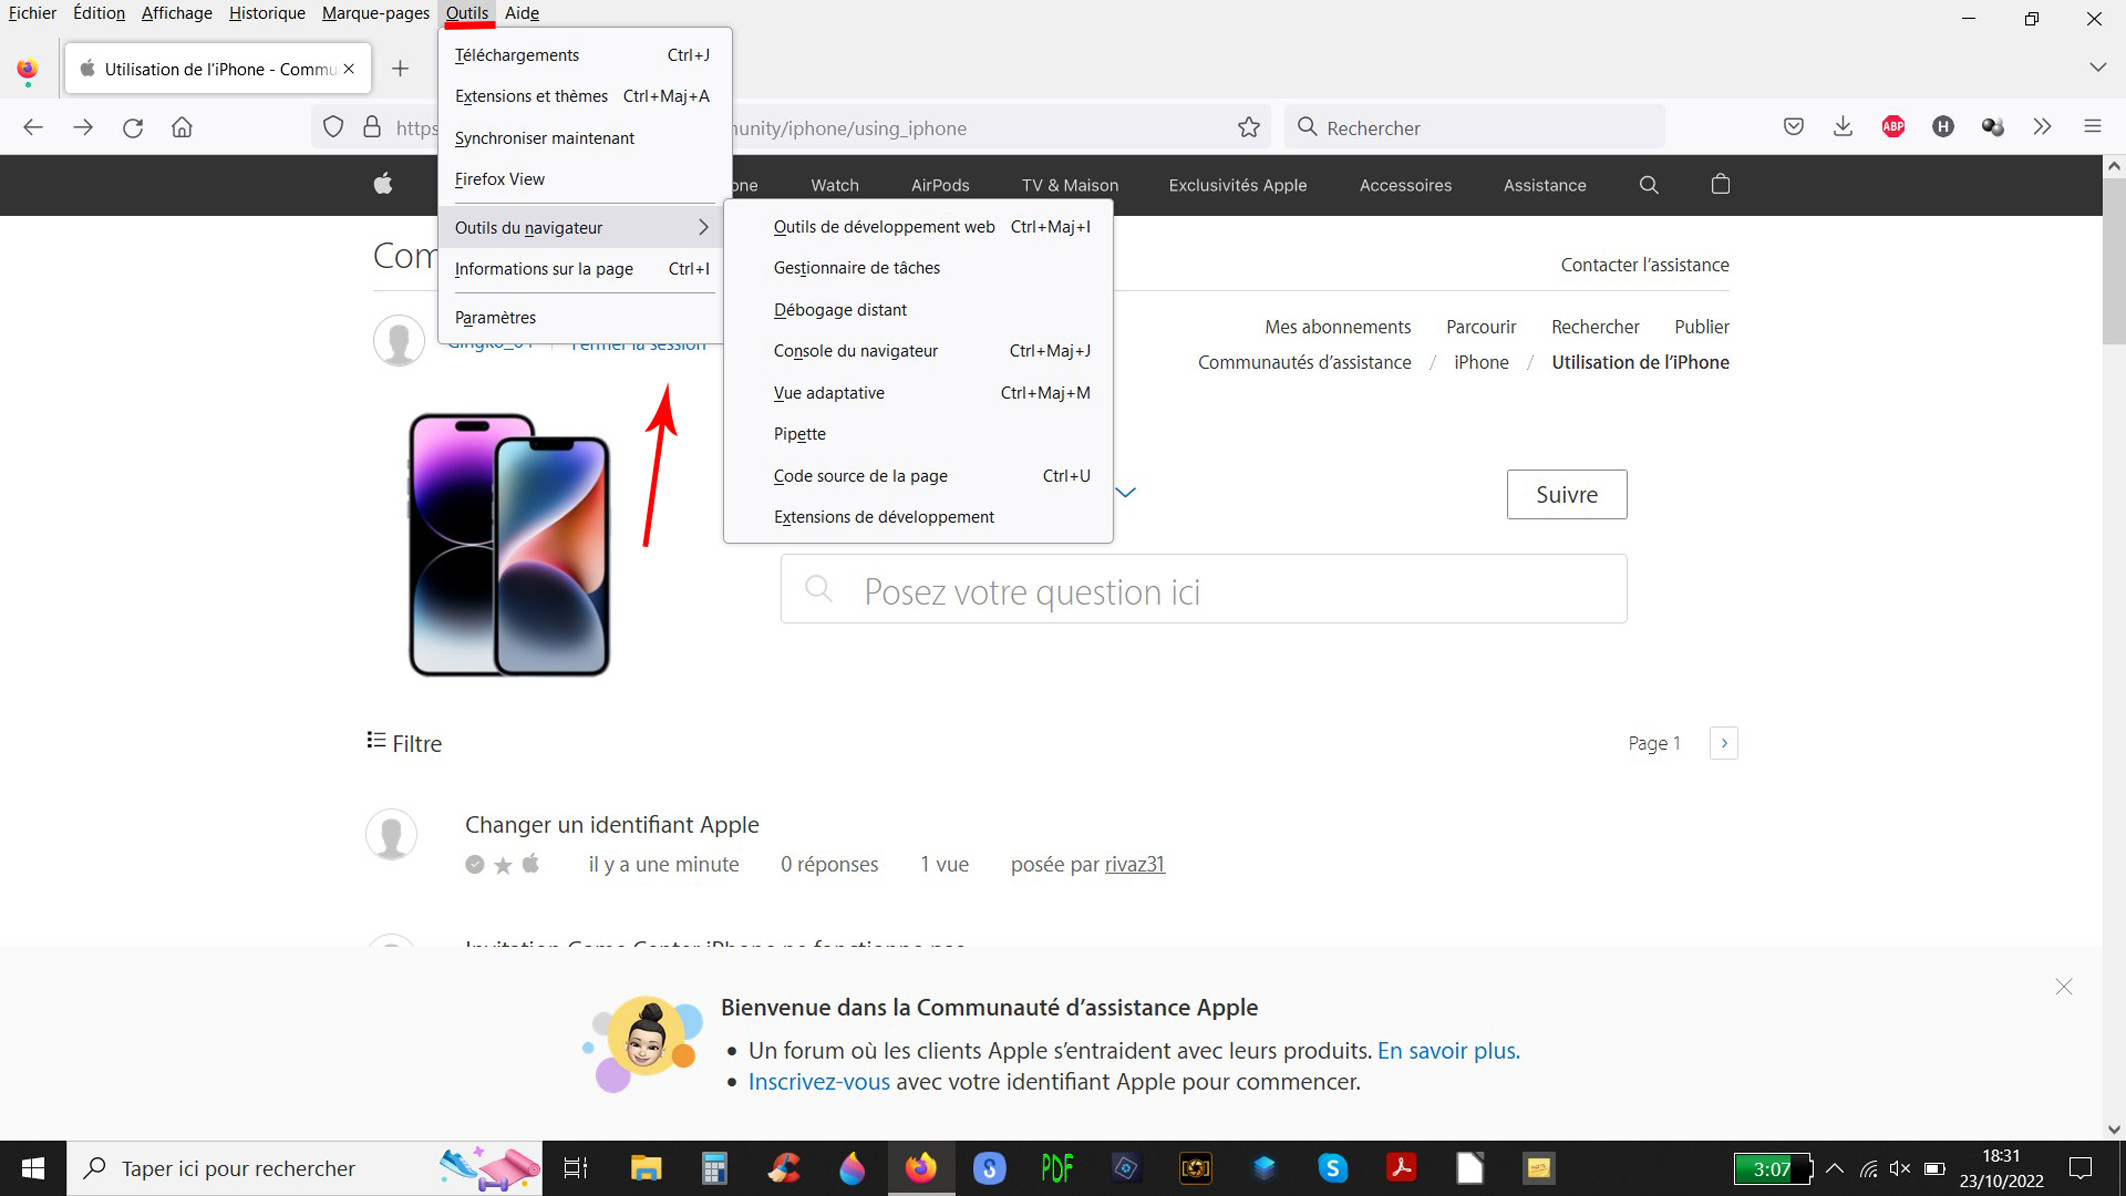Click the Apple site search icon

[1649, 184]
